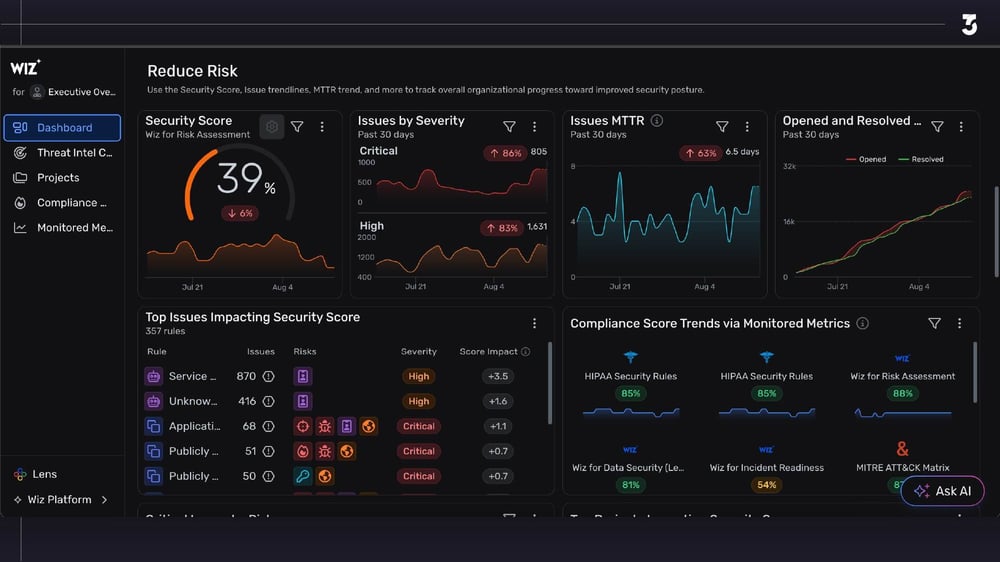This screenshot has height=562, width=1000.
Task: Click the +1.6 score impact value
Action: pos(498,401)
